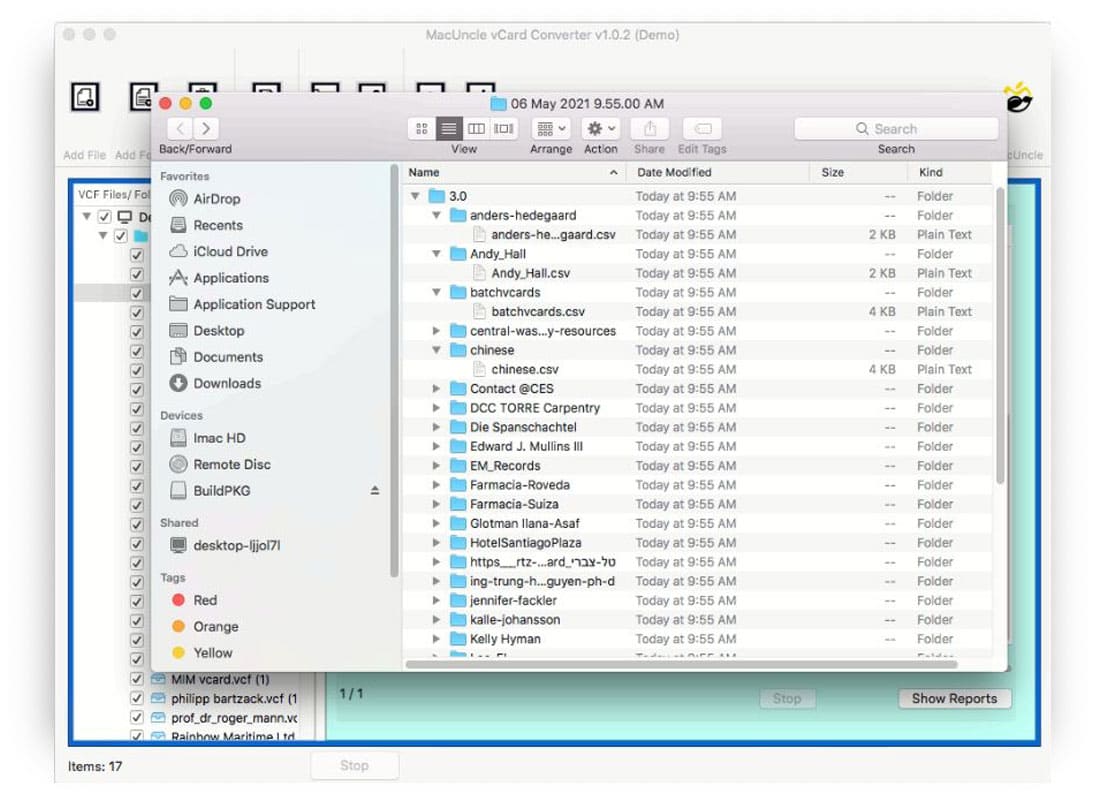Uncheck MIM vcard.vcf in the file list
The image size is (1096, 799).
[136, 679]
